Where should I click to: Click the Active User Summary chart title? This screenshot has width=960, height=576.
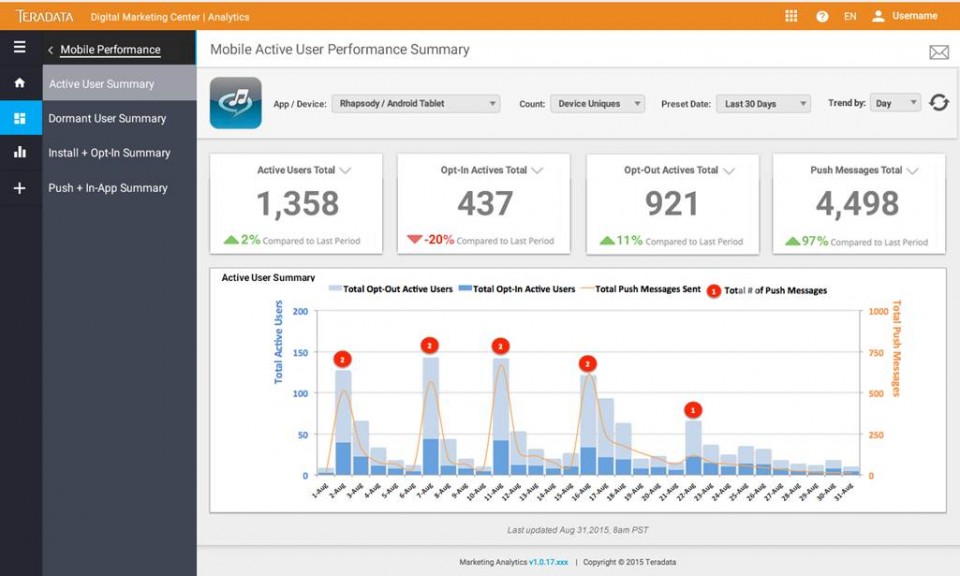pyautogui.click(x=268, y=277)
